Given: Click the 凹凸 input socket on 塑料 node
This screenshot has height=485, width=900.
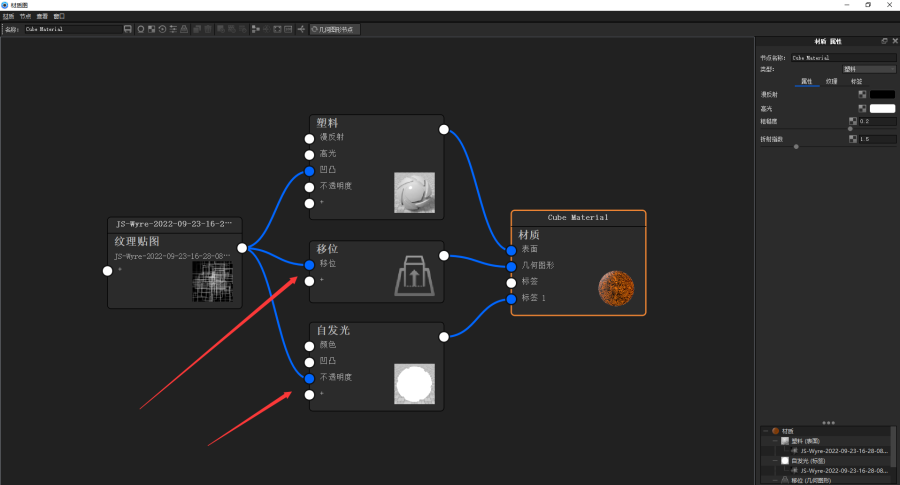Looking at the screenshot, I should coord(309,170).
